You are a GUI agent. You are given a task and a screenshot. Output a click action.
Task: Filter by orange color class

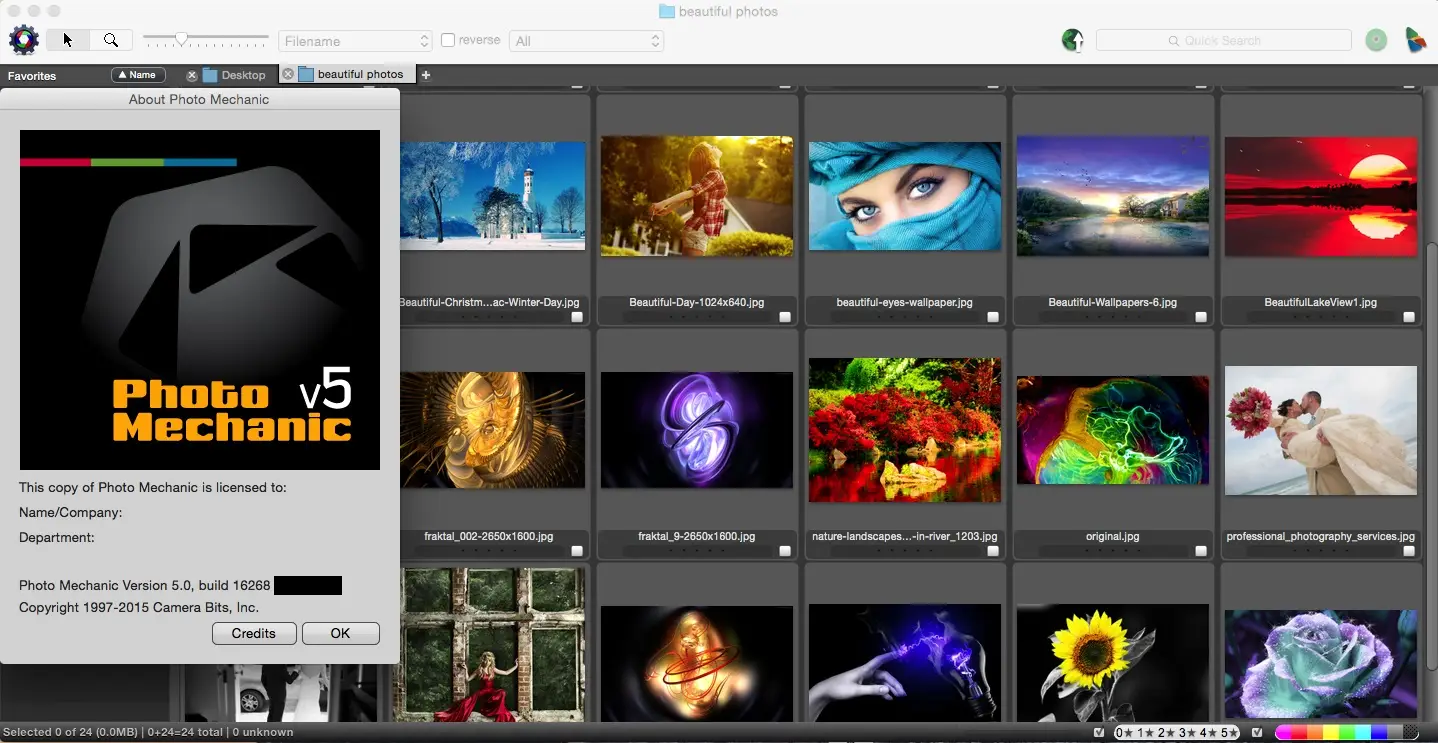[x=1315, y=733]
